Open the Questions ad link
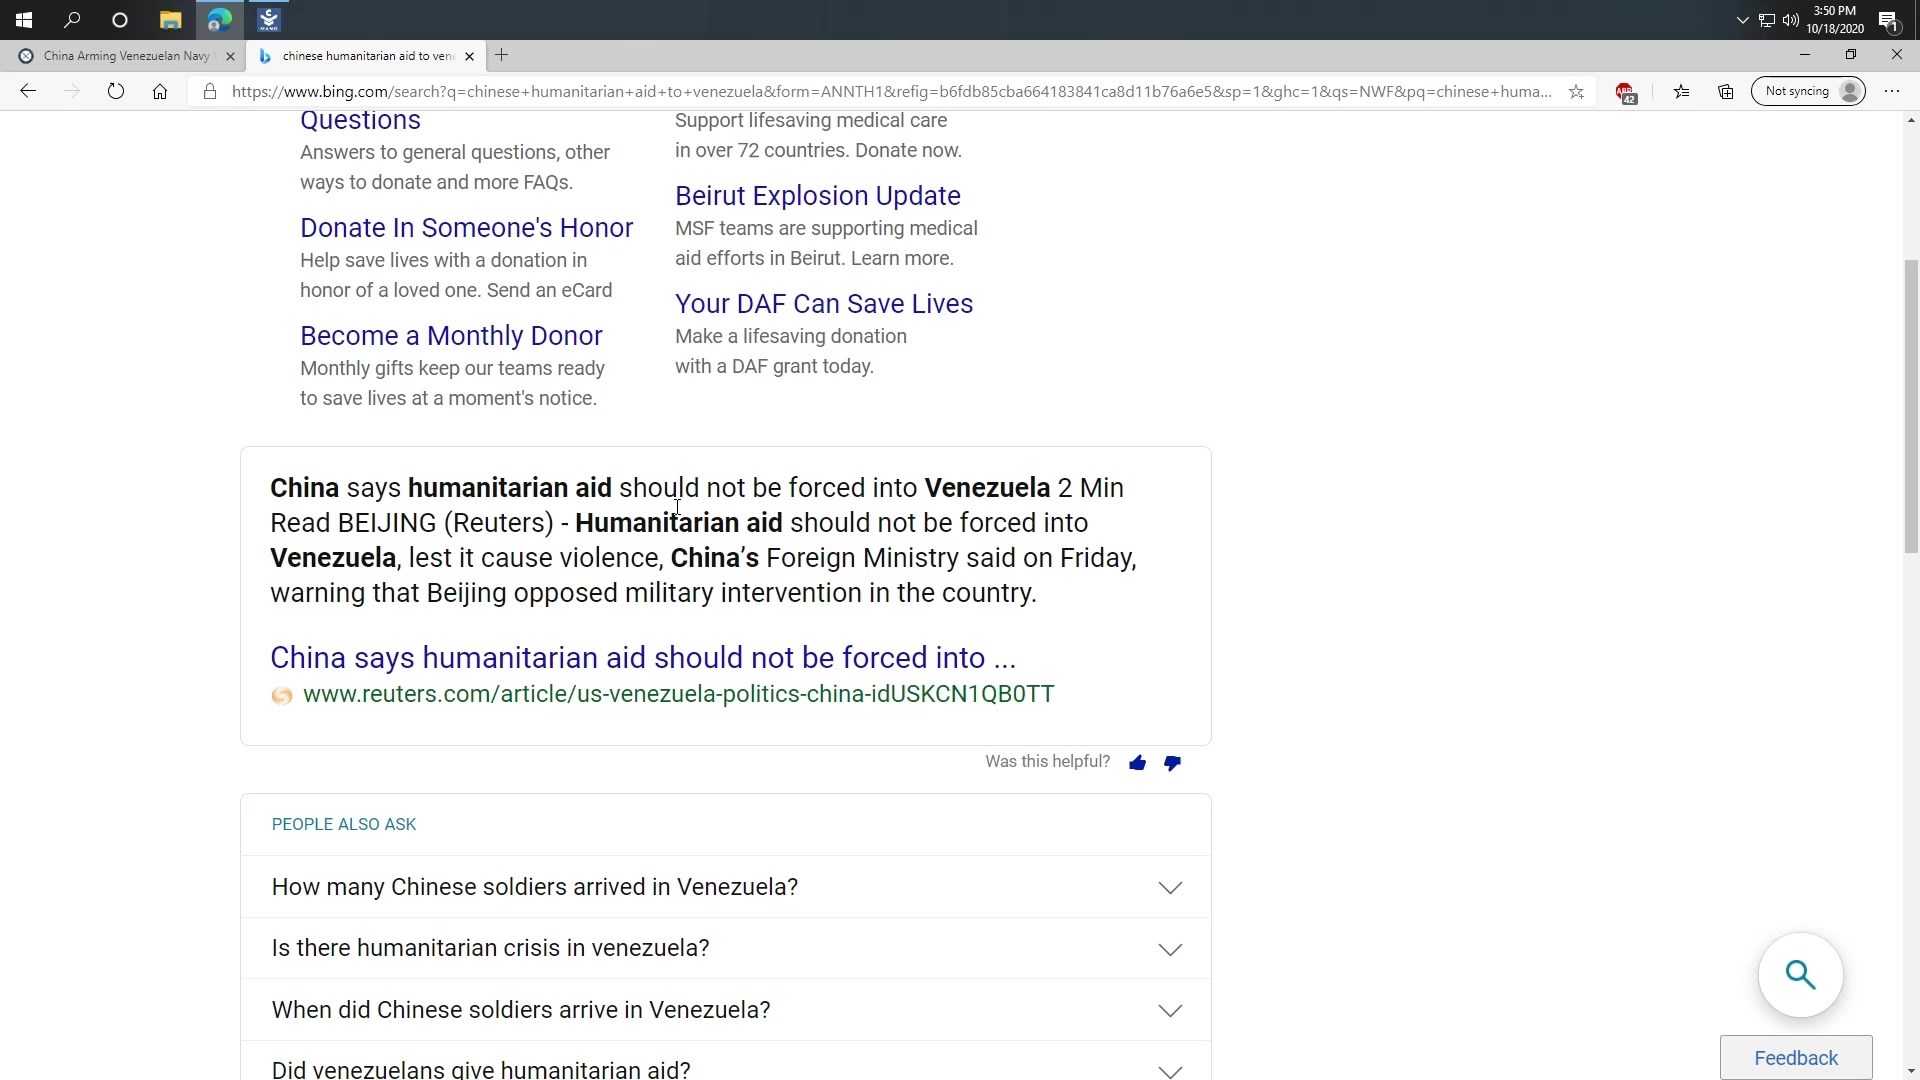Screen dimensions: 1920x1080 tap(360, 120)
